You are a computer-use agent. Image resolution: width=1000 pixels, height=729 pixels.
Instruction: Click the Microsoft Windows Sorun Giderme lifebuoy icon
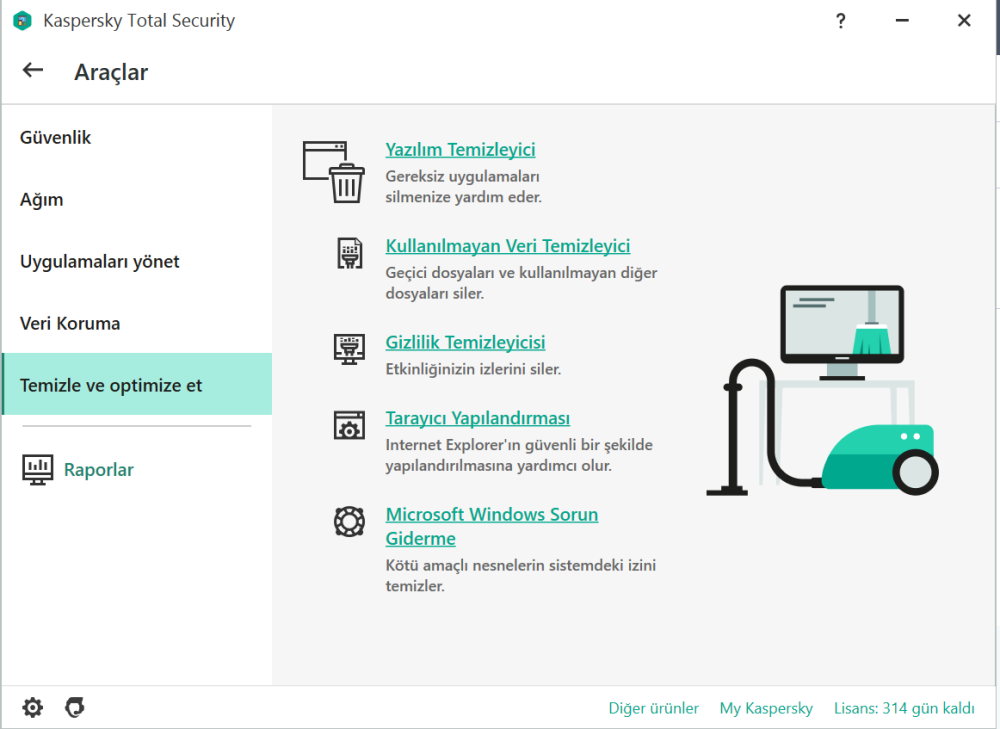point(349,521)
